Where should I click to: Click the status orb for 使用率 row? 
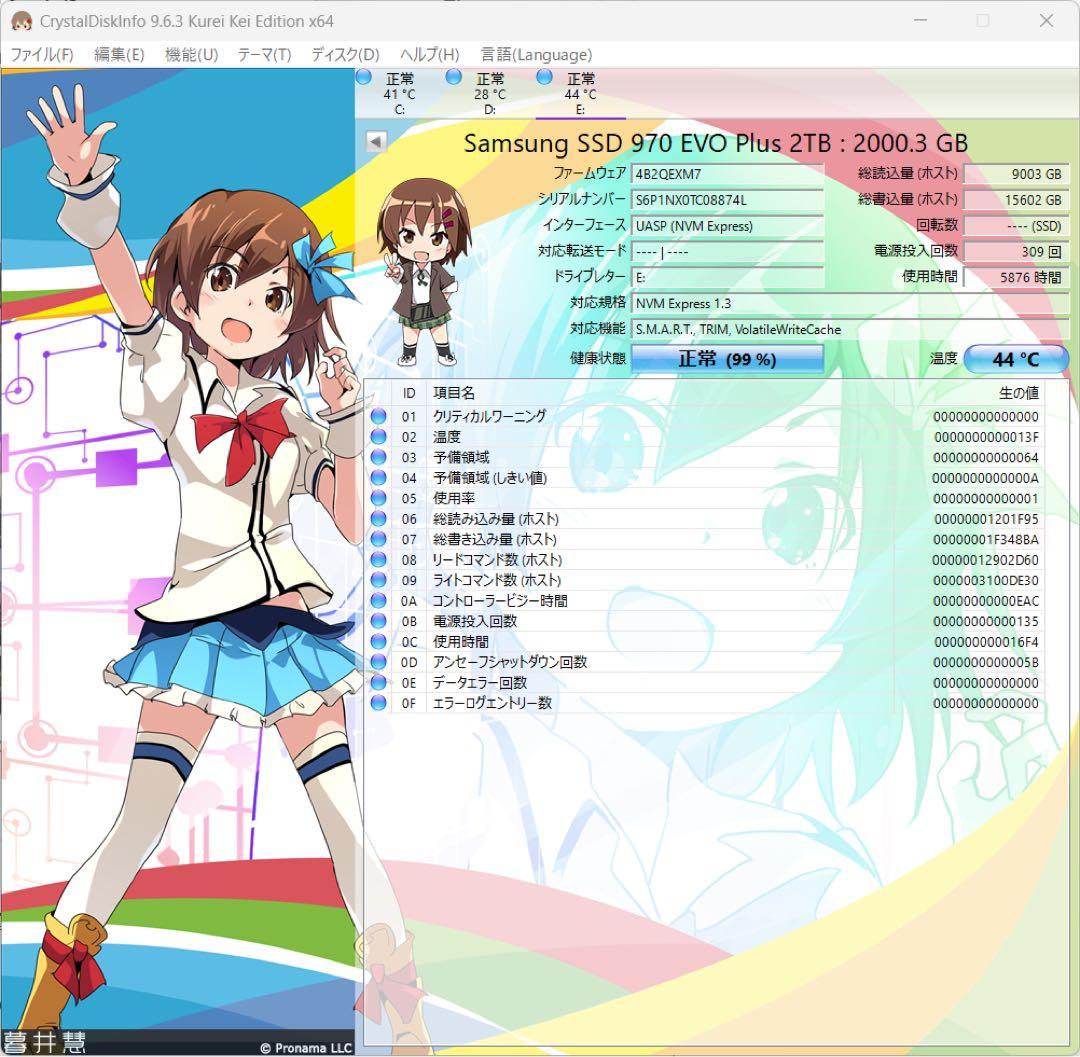pyautogui.click(x=378, y=498)
